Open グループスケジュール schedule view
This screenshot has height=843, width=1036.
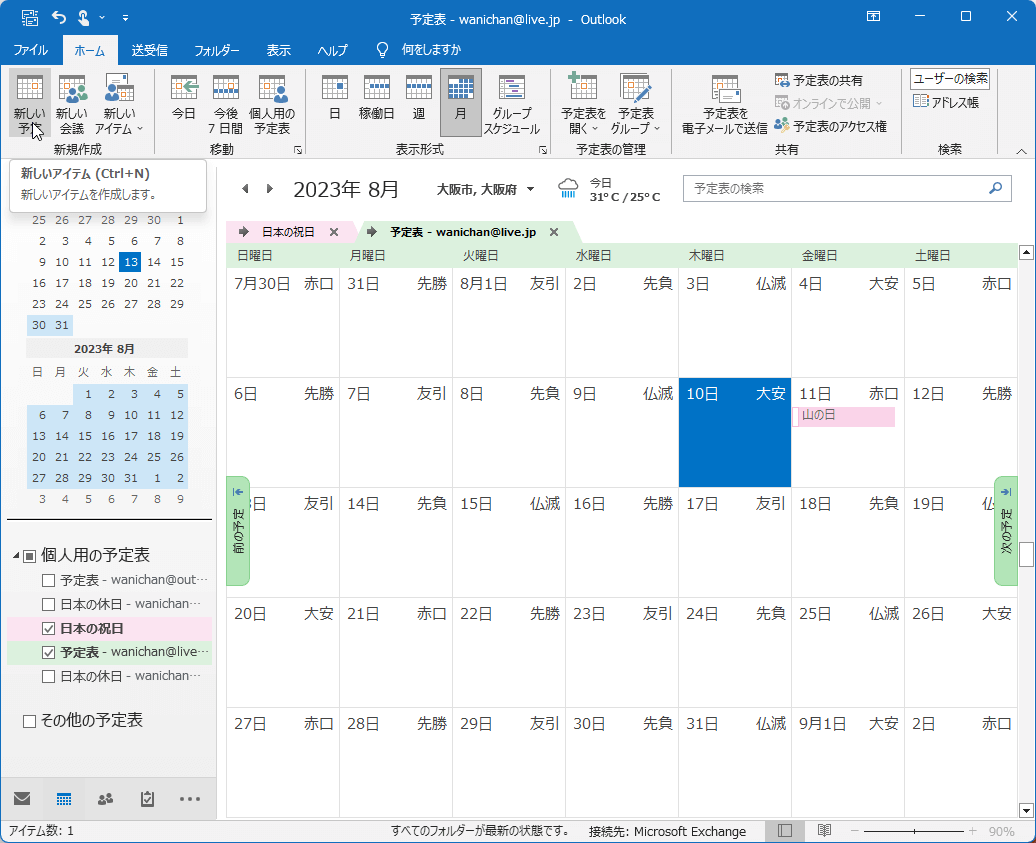[x=512, y=103]
